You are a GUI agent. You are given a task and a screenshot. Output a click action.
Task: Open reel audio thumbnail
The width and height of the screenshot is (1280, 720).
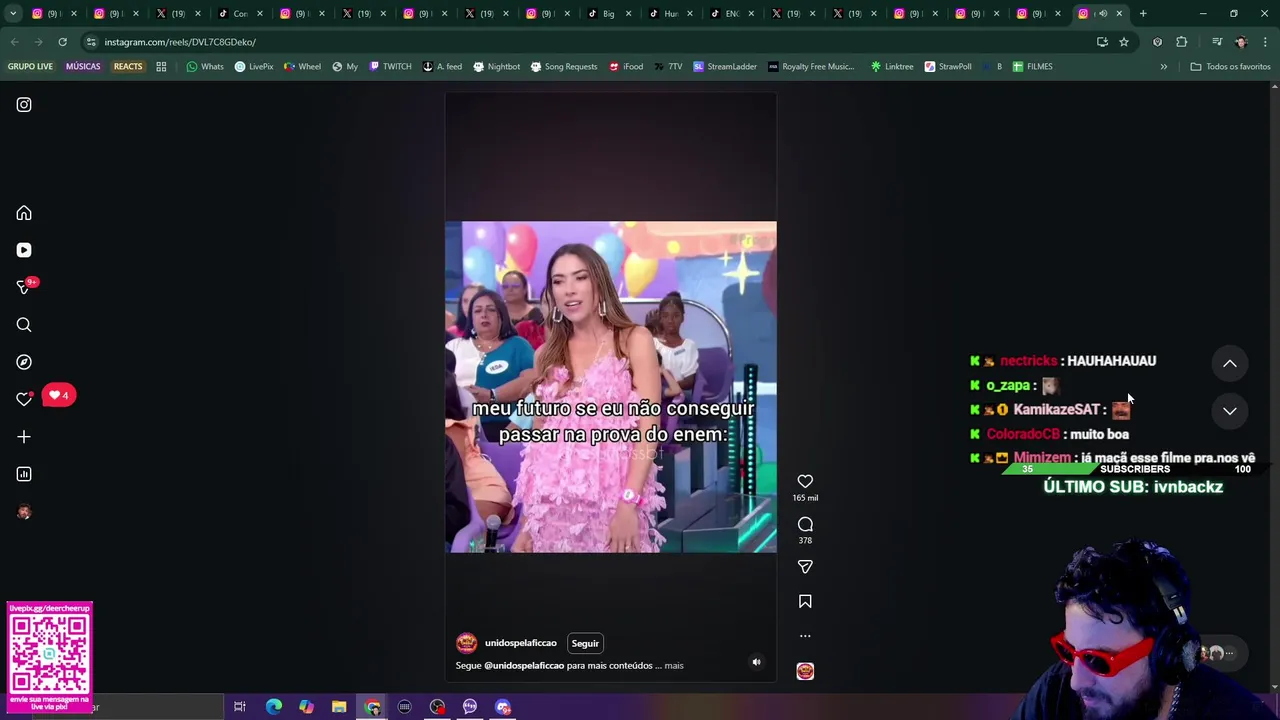coord(805,671)
